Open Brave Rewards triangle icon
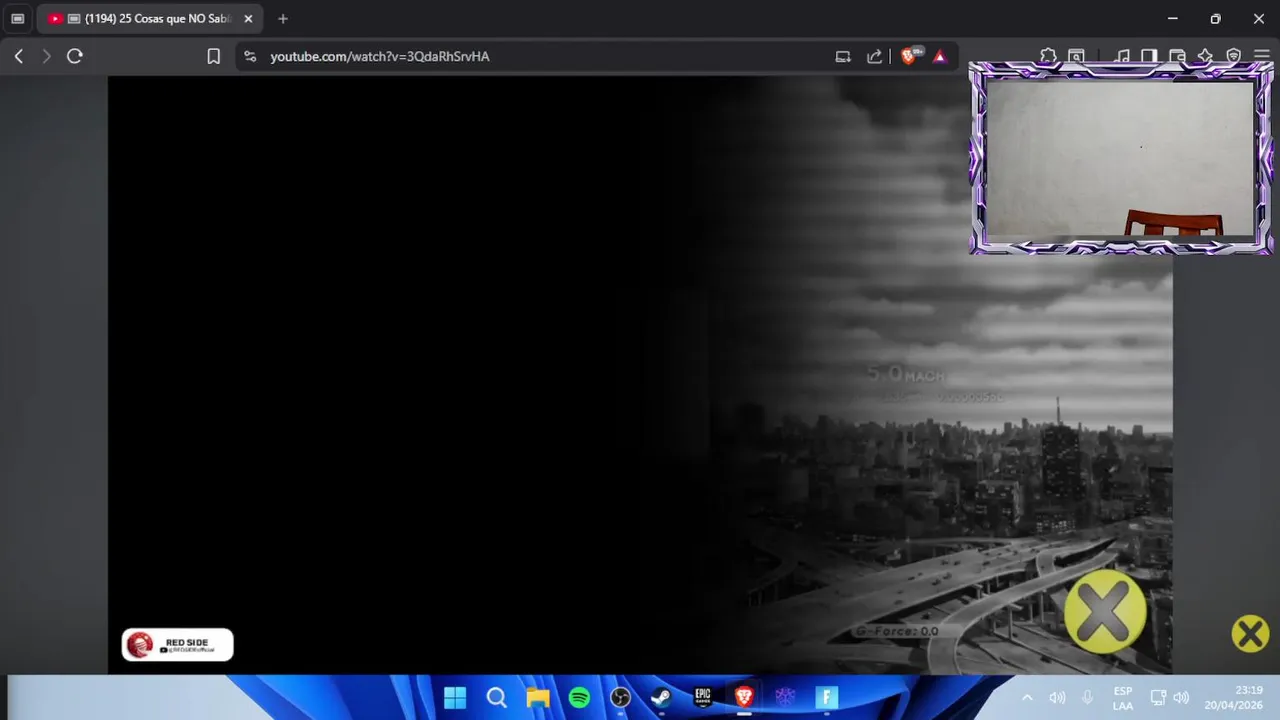1280x720 pixels. click(x=939, y=57)
